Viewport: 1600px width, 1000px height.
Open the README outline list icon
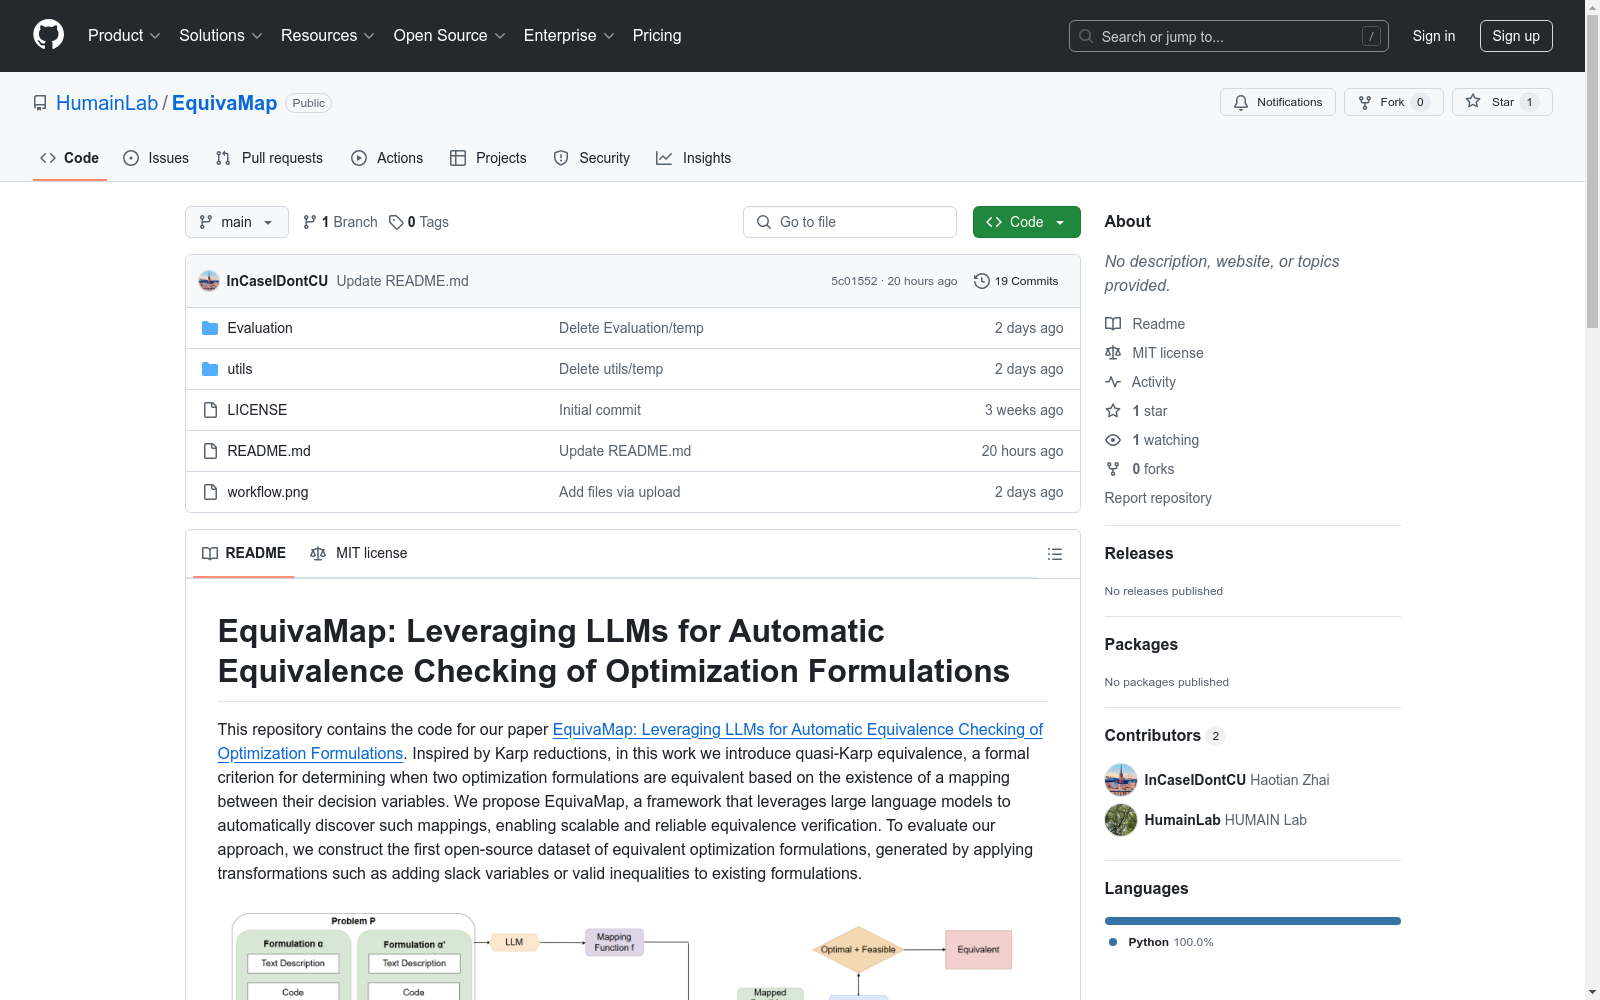pyautogui.click(x=1055, y=554)
